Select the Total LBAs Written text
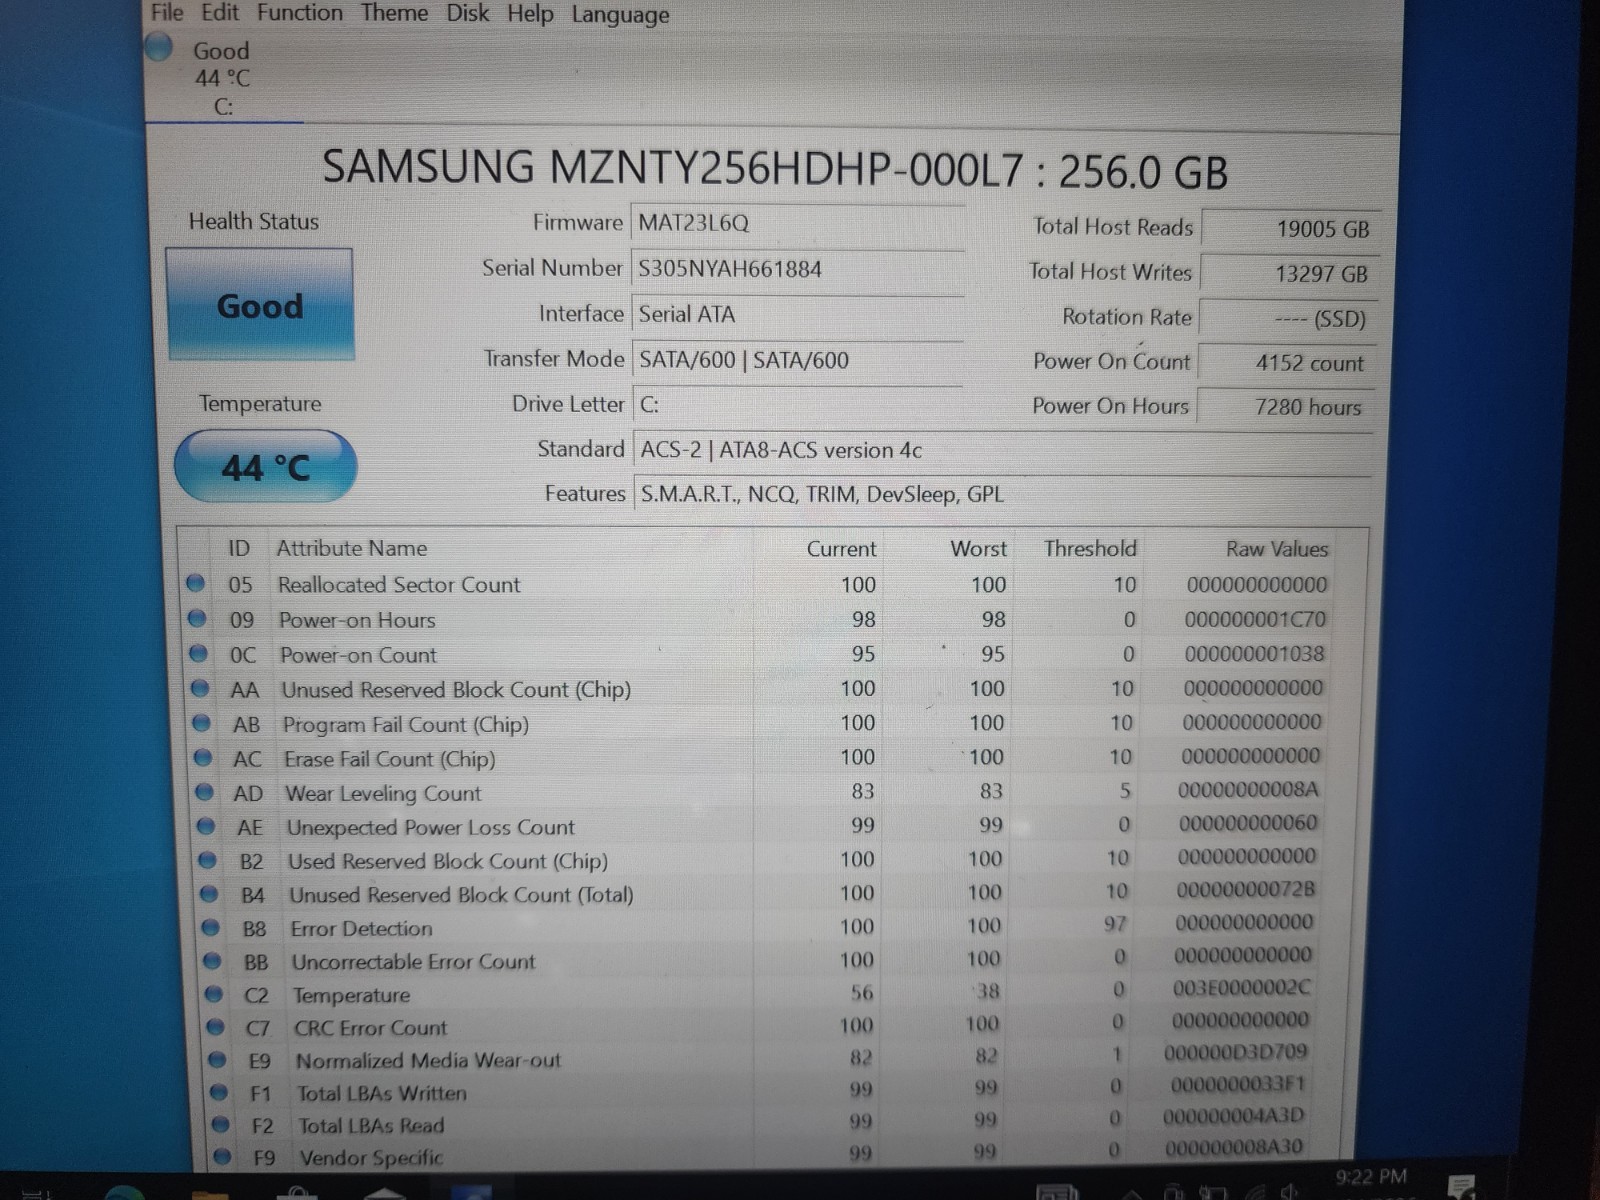The width and height of the screenshot is (1600, 1200). [382, 1094]
